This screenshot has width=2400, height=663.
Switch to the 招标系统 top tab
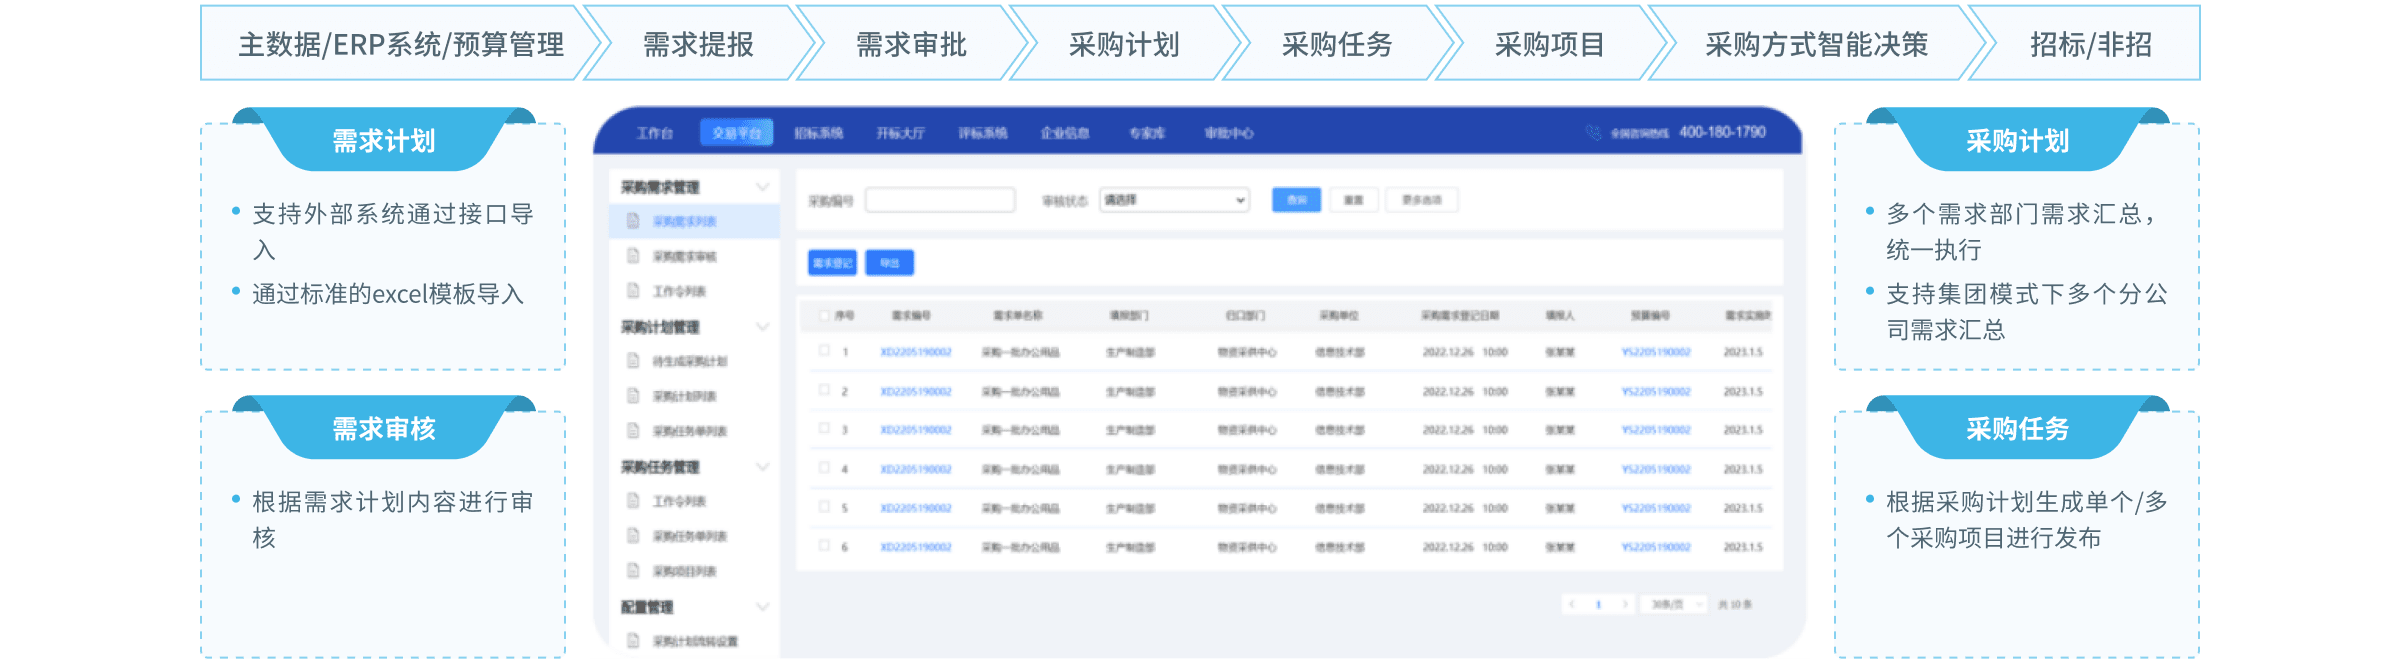[818, 133]
